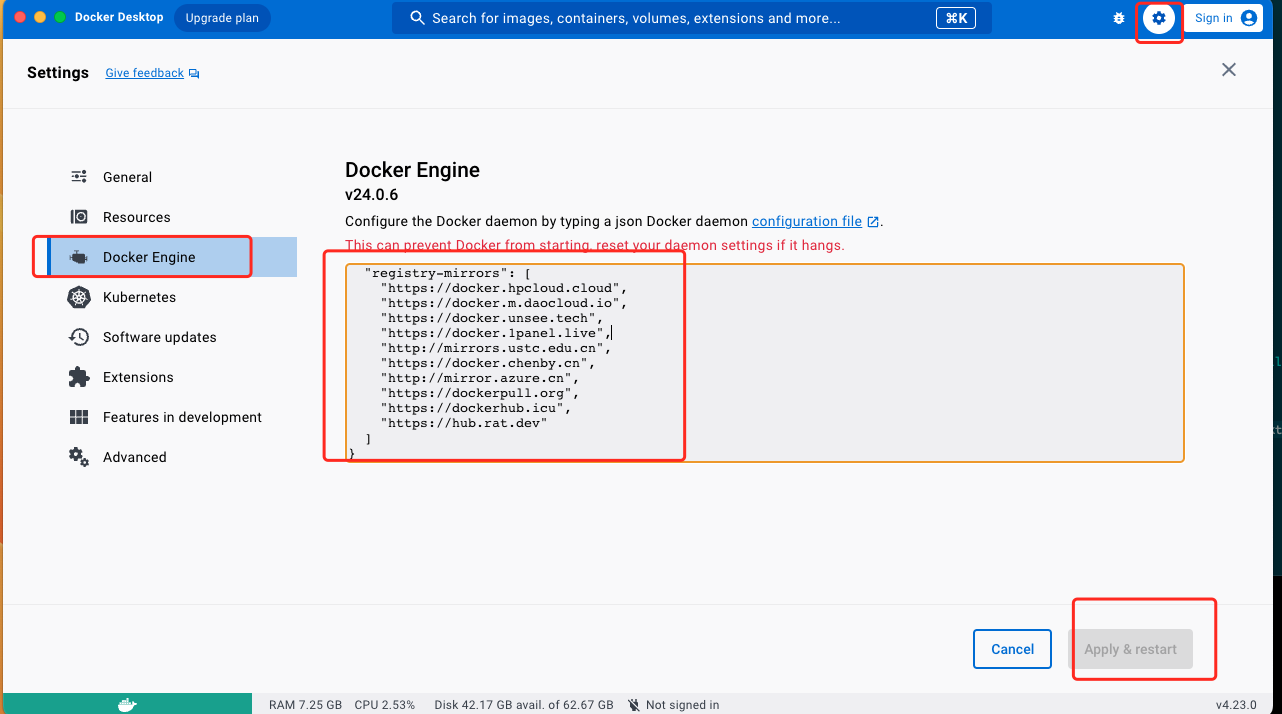Click the bug troubleshoot icon
Viewport: 1282px width, 714px height.
point(1119,18)
